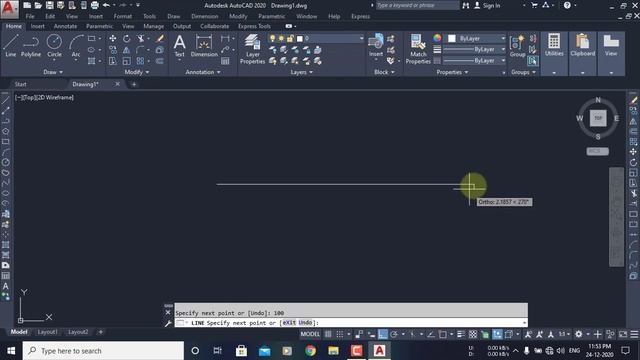Add a new drawing tab with plus
Screen dimensions: 640x360
click(x=133, y=84)
